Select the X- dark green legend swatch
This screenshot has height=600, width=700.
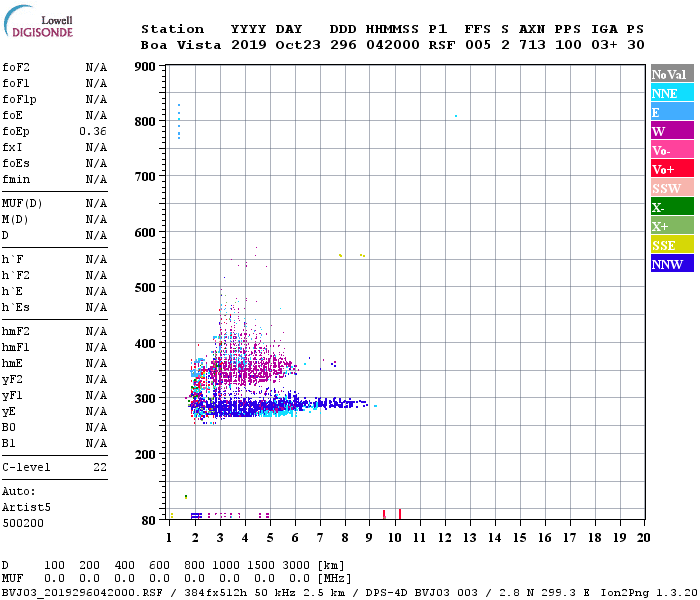coord(672,207)
